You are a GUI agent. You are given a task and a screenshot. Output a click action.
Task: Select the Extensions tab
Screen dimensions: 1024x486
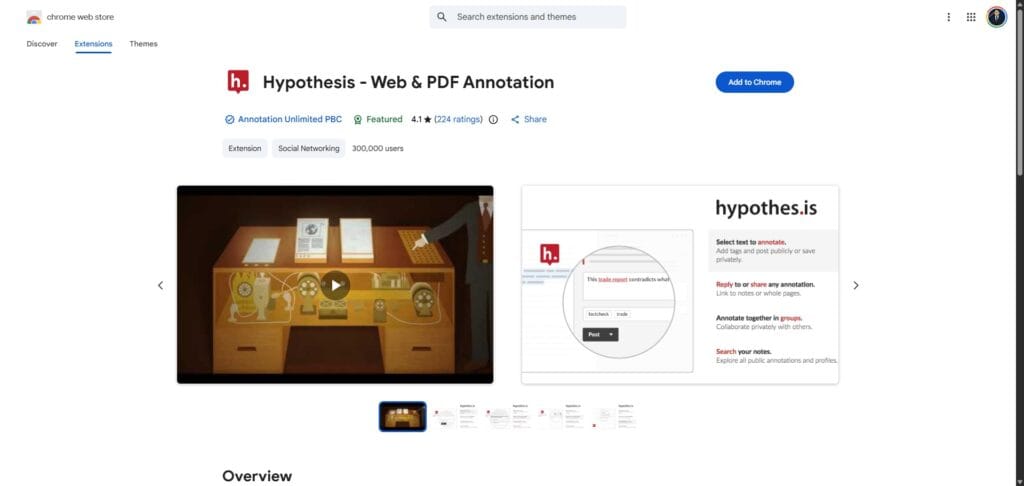[93, 44]
